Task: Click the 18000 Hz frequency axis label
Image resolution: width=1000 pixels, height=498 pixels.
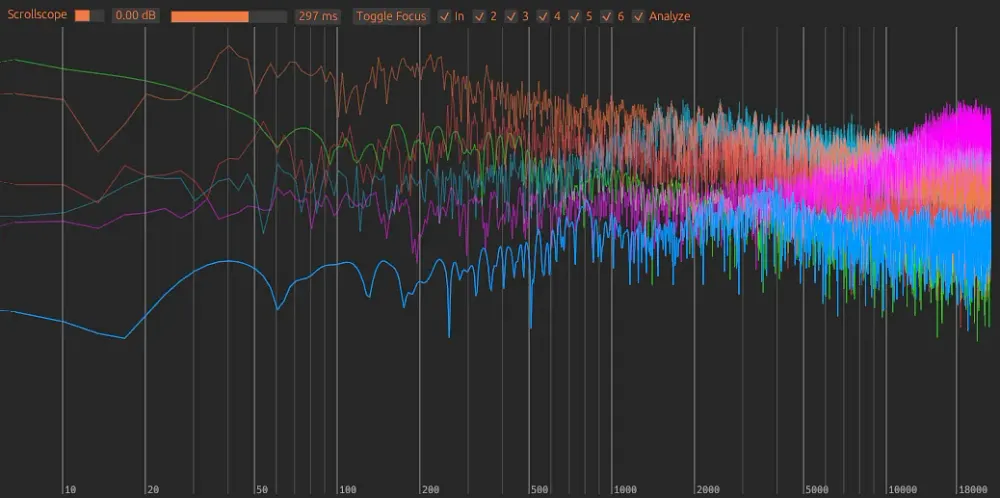Action: point(972,489)
